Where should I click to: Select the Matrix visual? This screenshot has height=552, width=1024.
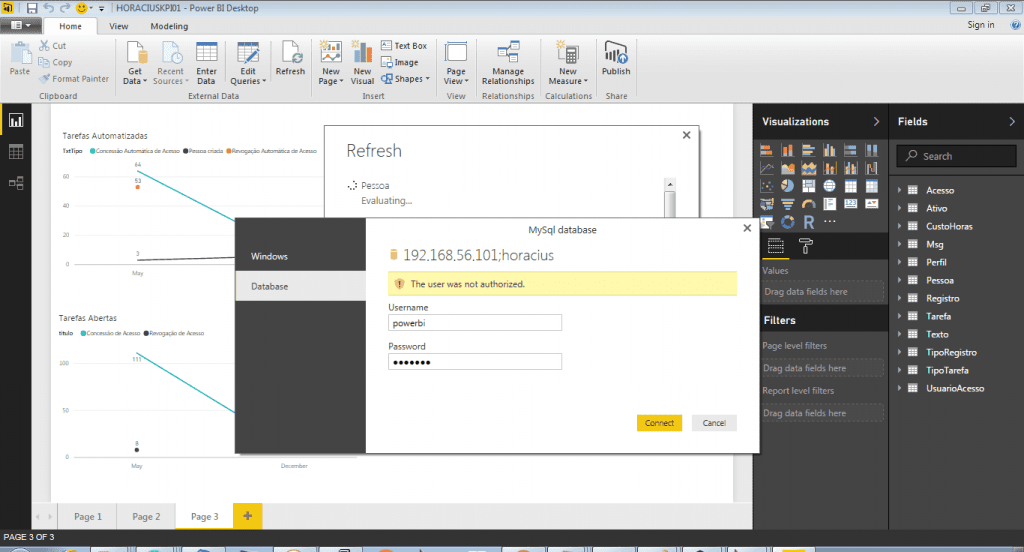point(871,186)
